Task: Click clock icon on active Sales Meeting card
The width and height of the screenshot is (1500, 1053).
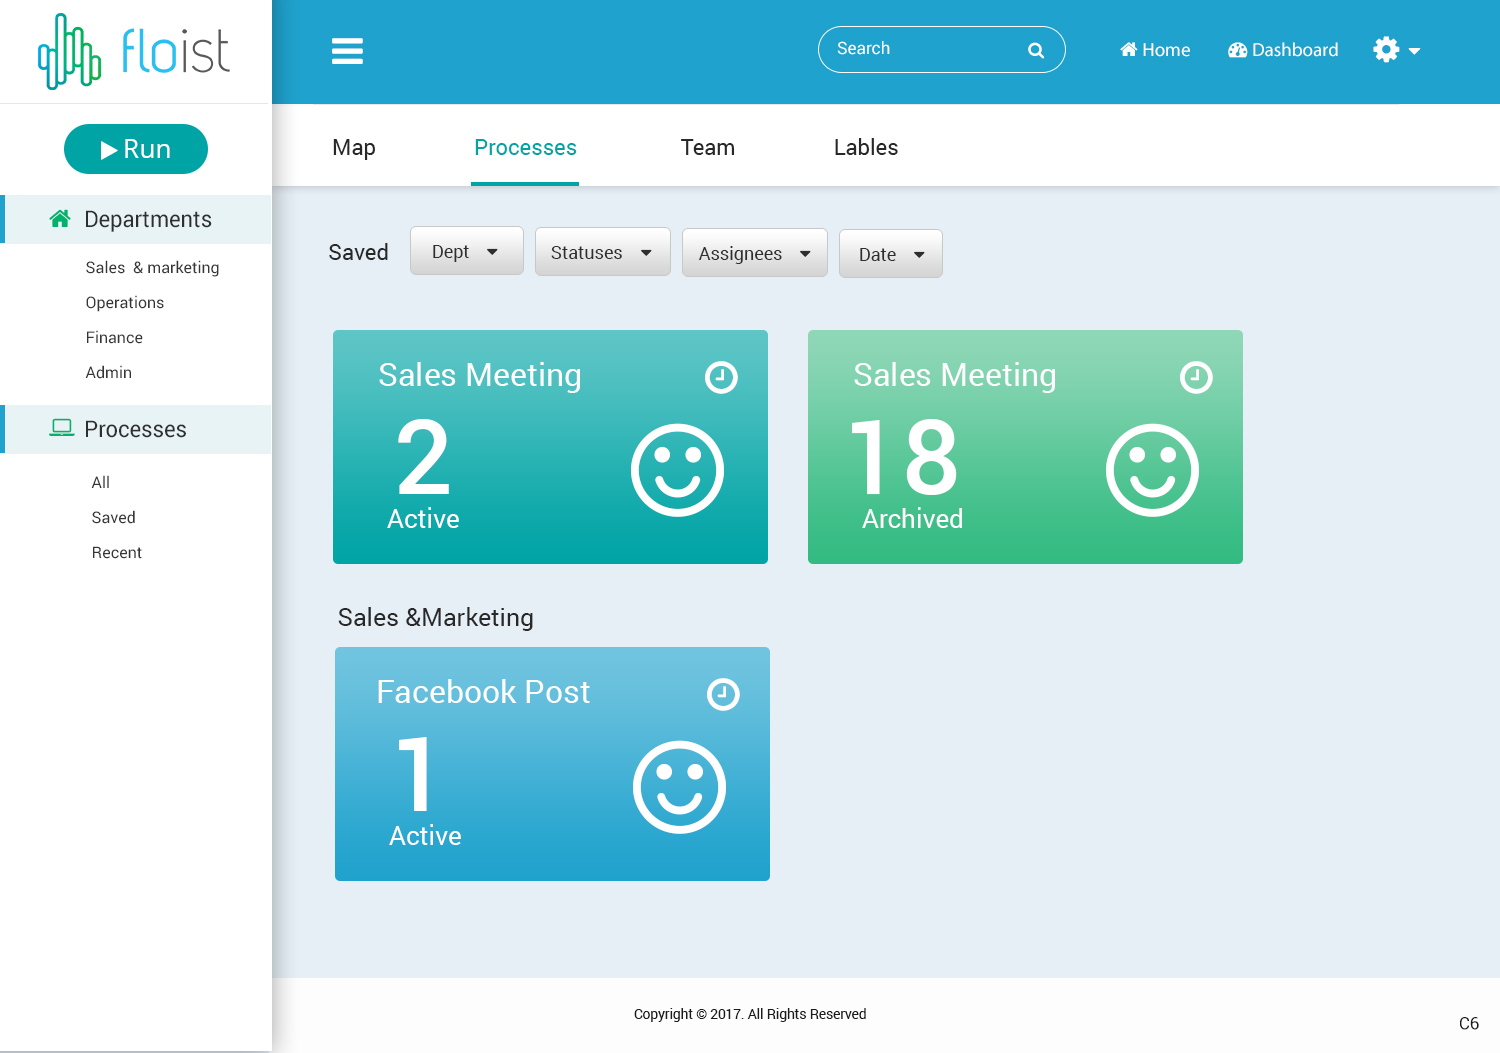Action: point(721,377)
